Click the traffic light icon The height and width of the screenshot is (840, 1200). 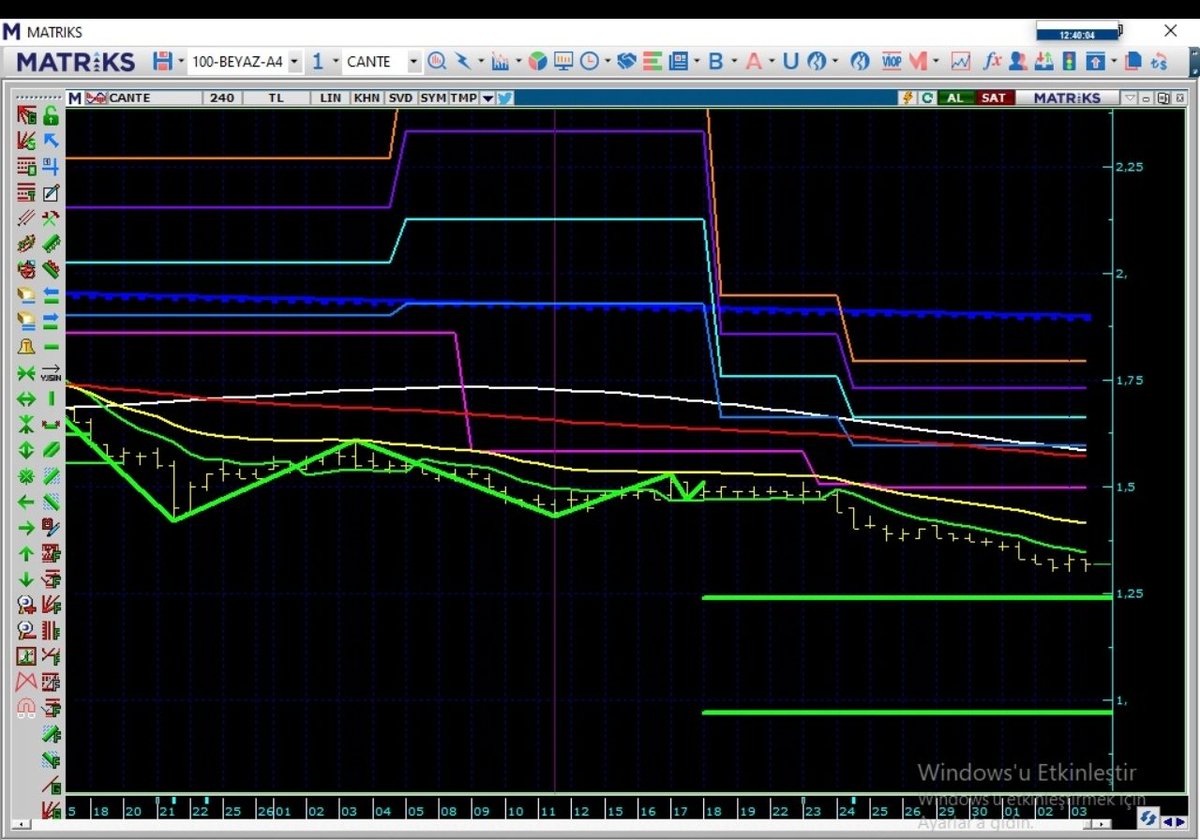[1069, 61]
